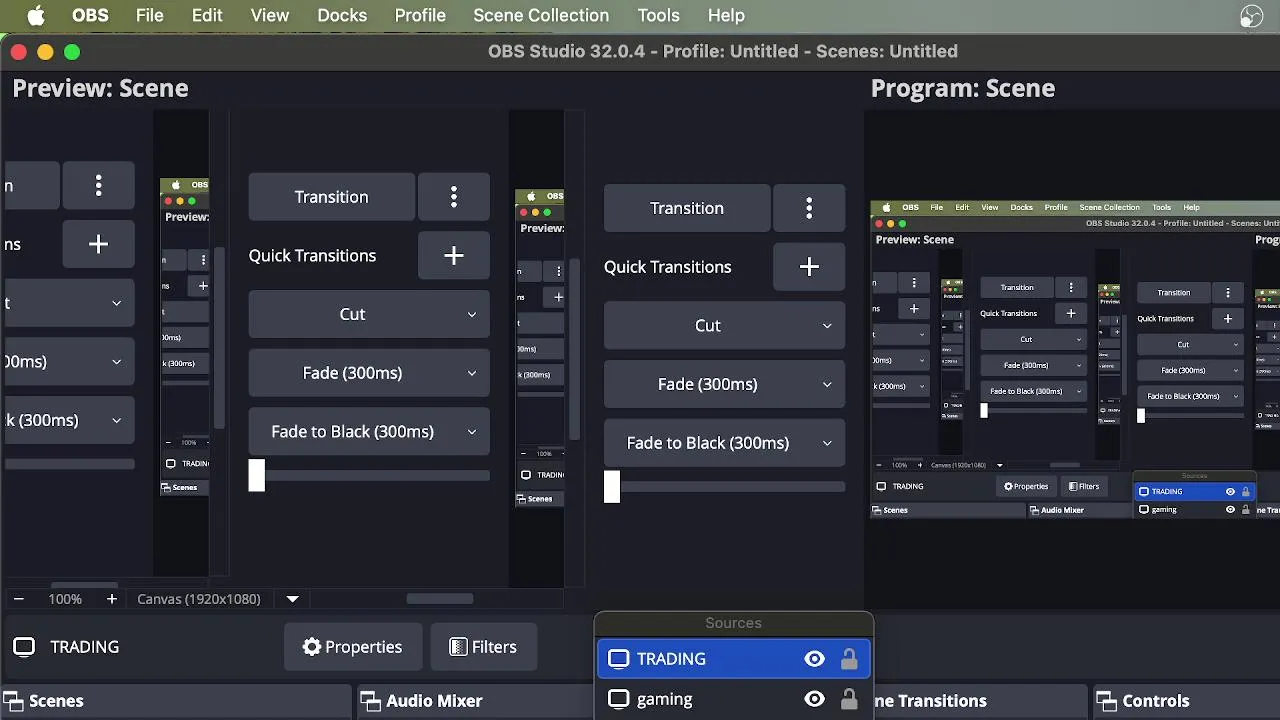This screenshot has height=720, width=1280.
Task: Click the Filters button in the source toolbar
Action: (x=483, y=647)
